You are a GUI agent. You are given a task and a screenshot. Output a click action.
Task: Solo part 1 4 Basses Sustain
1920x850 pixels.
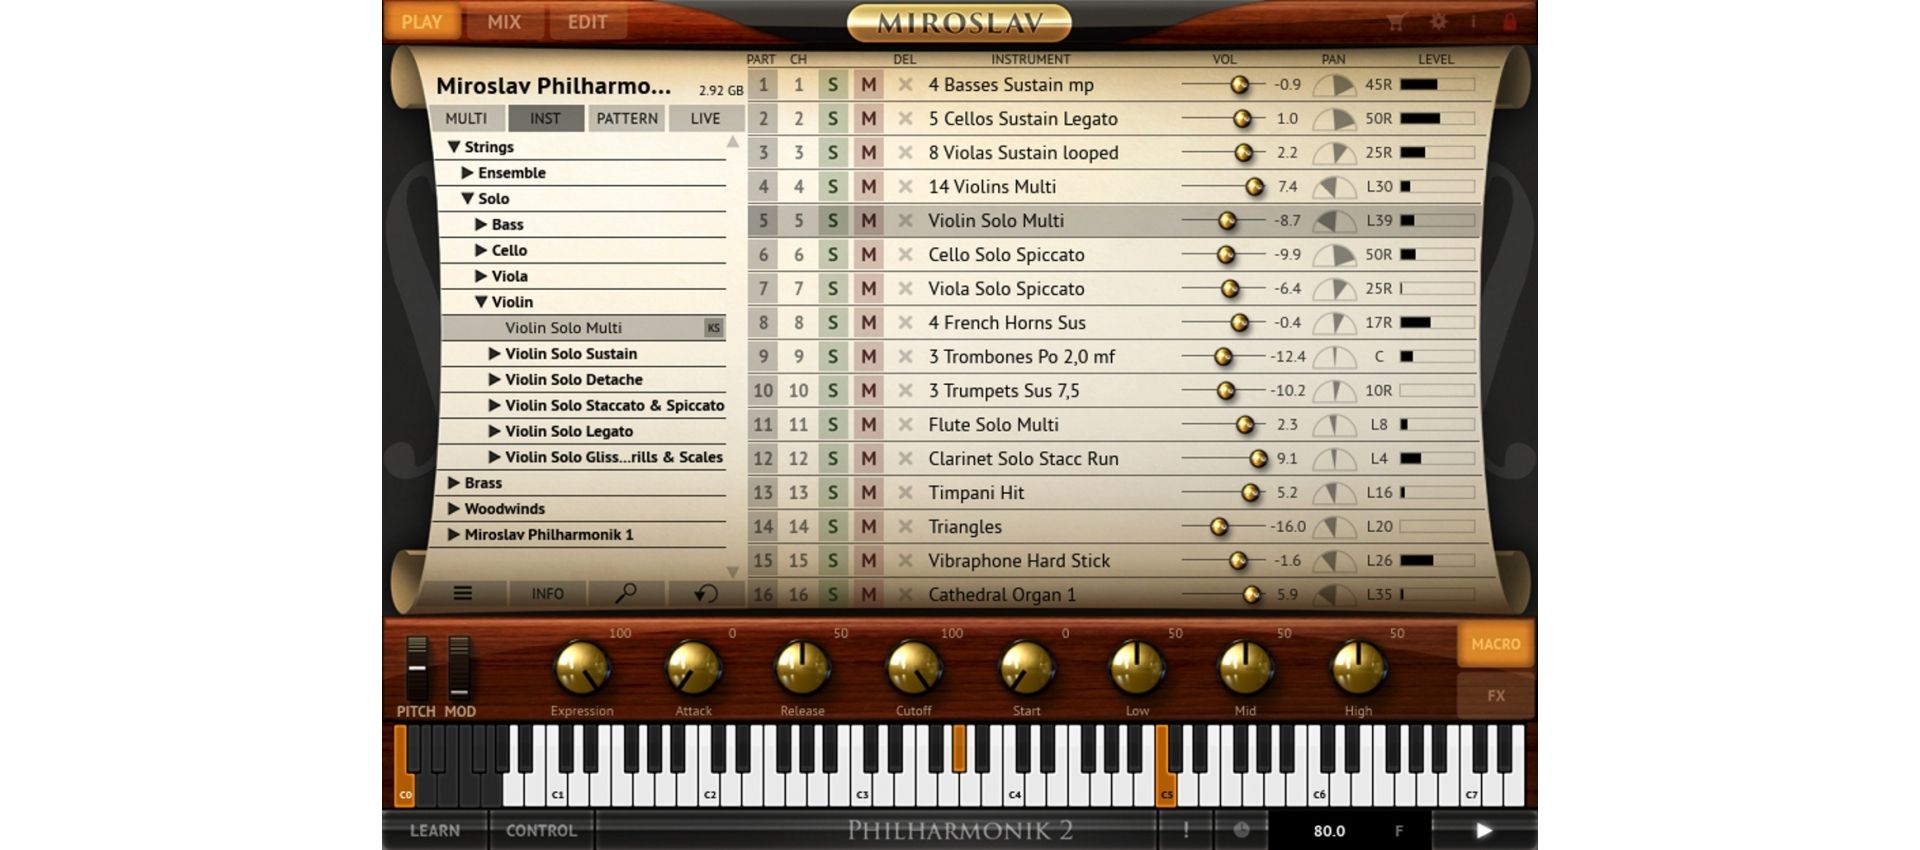click(x=832, y=85)
